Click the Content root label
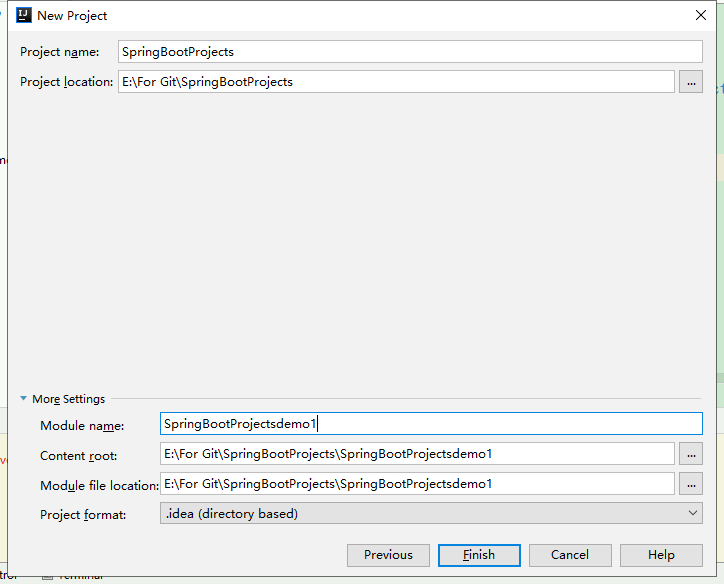This screenshot has width=724, height=584. pos(78,456)
